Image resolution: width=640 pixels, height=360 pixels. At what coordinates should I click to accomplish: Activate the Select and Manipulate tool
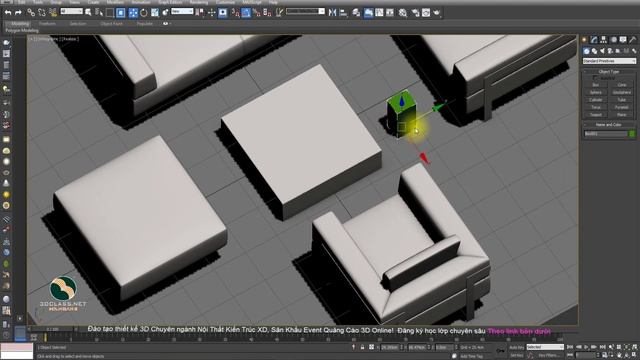(211, 13)
